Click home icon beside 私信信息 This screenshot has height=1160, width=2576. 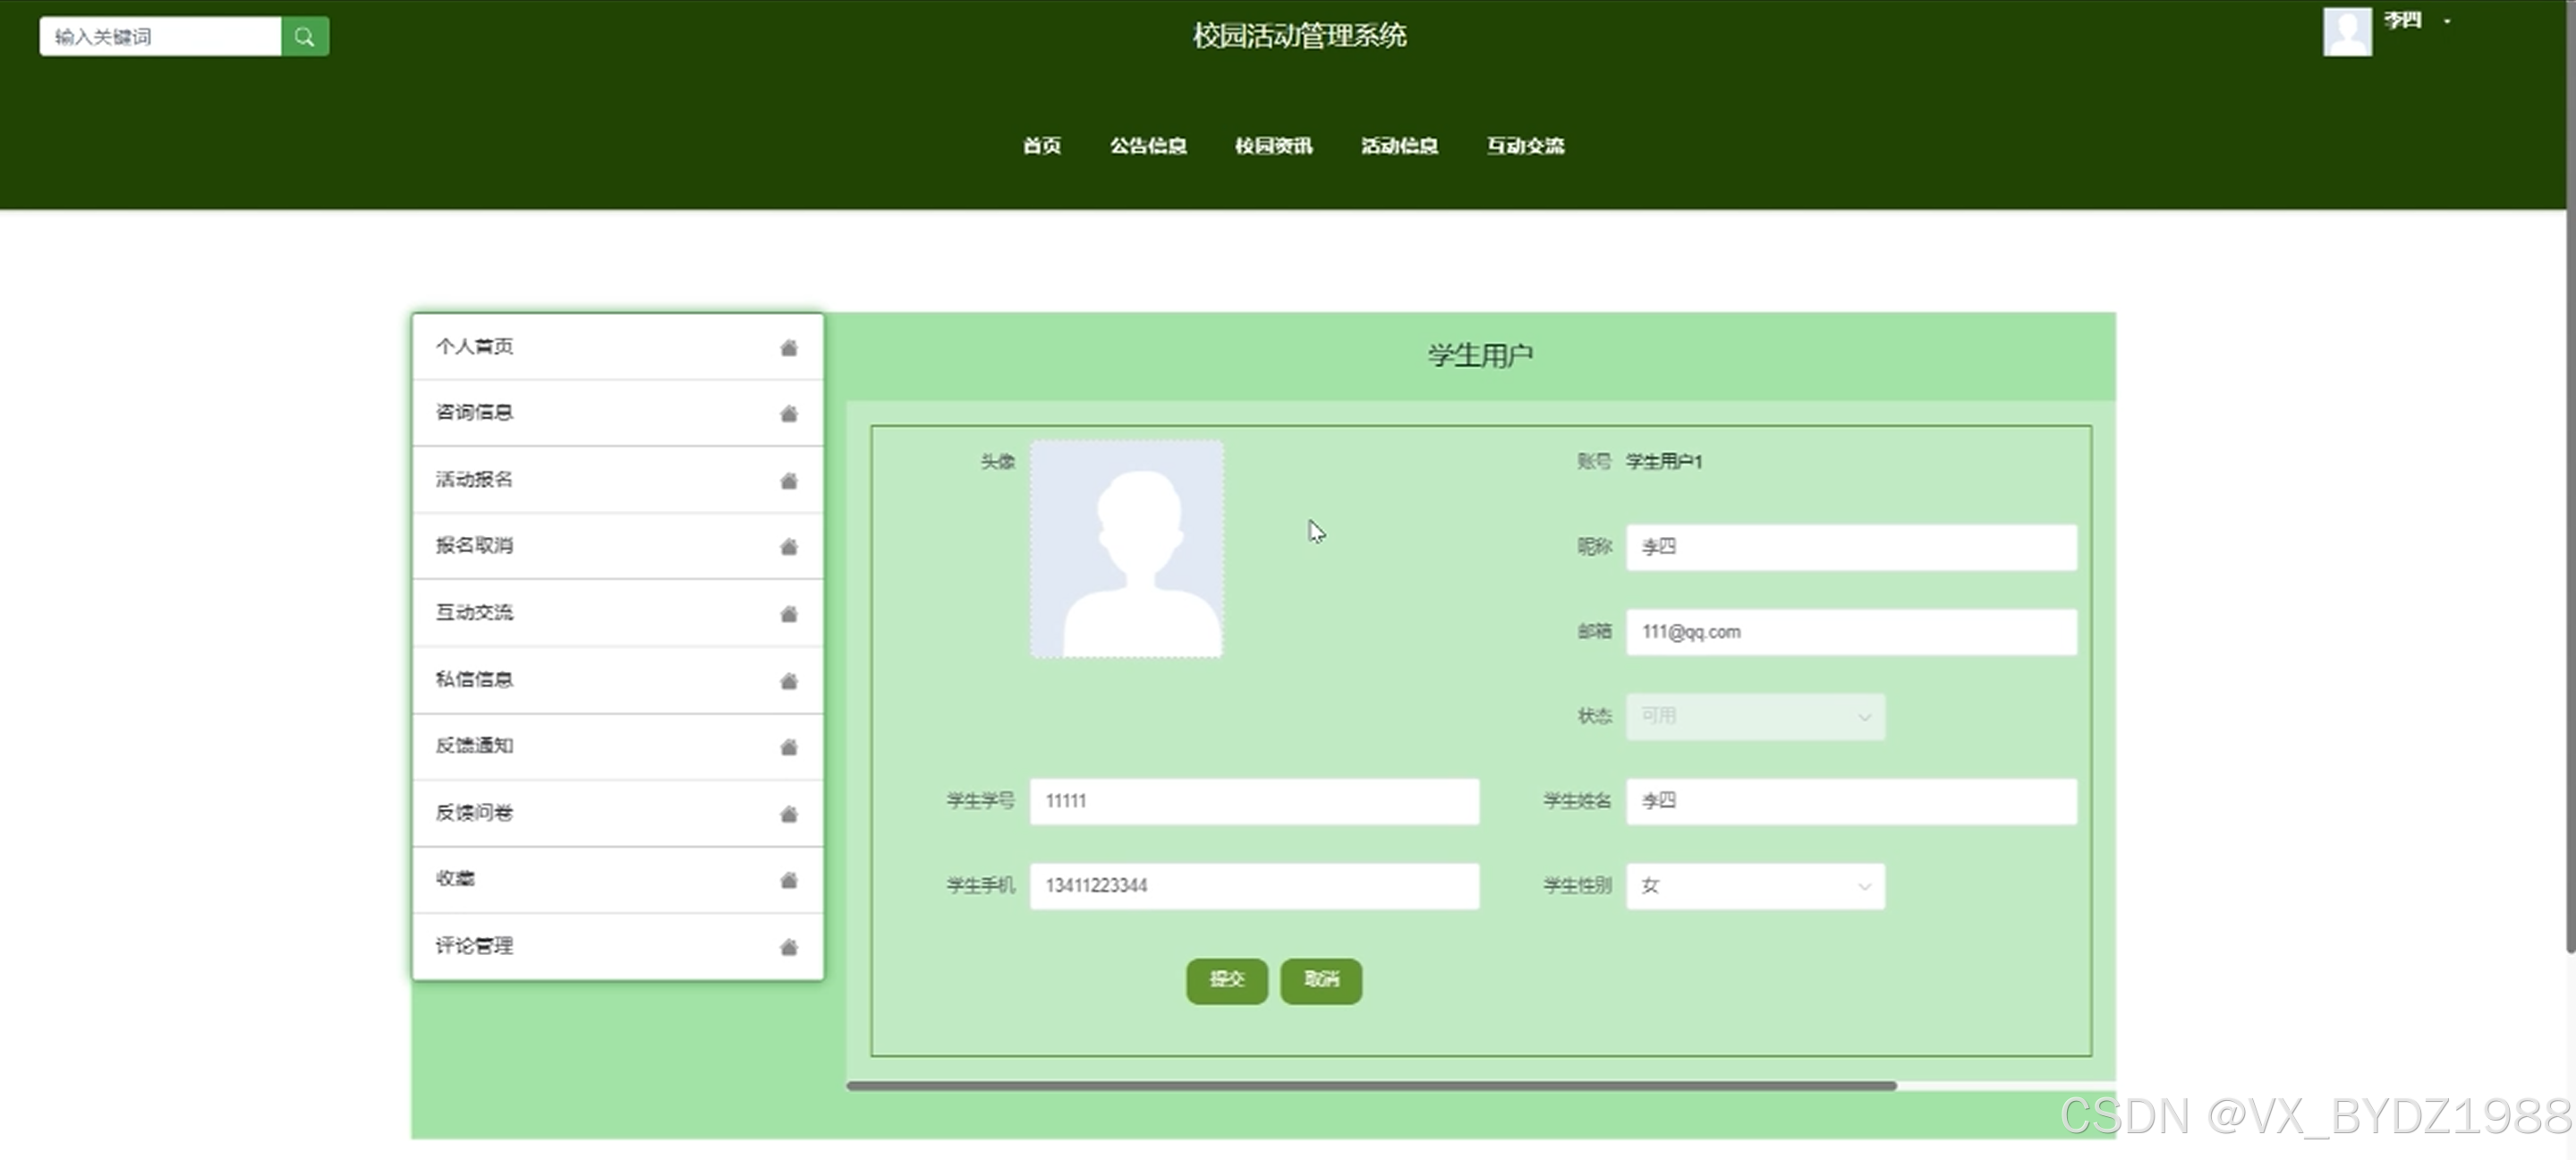[788, 681]
